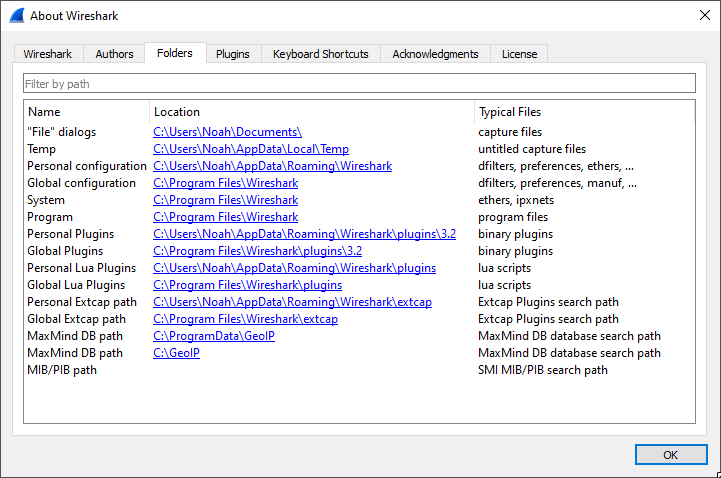Click the "capture files" typical files cell
Screen dimensions: 721x478
tap(510, 132)
